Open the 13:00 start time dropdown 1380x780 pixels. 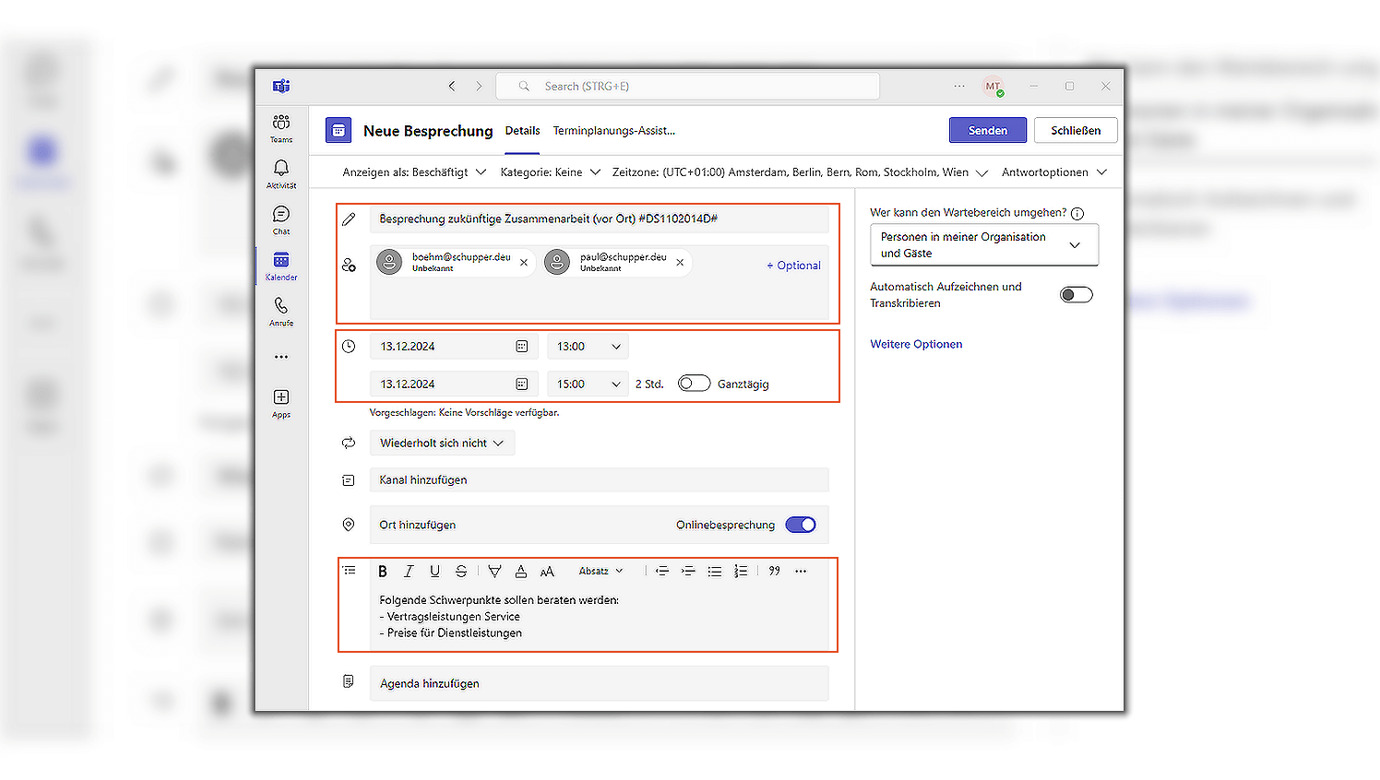click(x=589, y=346)
